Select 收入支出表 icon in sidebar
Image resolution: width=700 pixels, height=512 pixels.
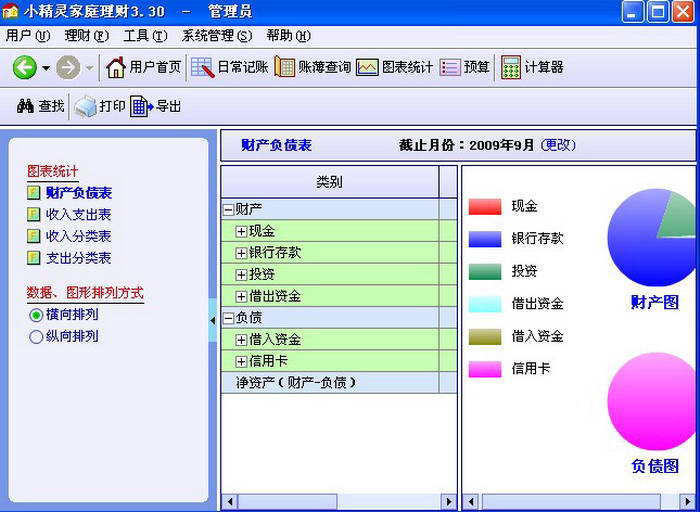pyautogui.click(x=33, y=214)
